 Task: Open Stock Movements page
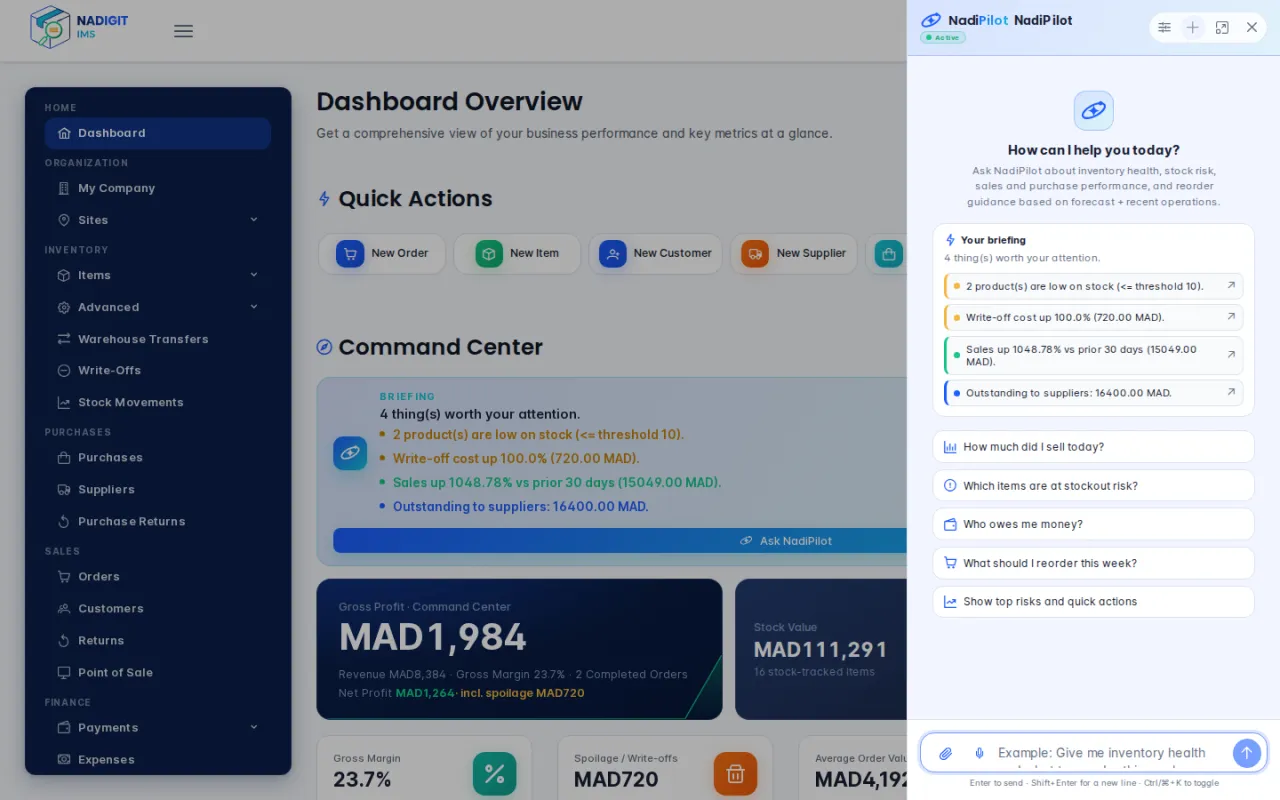pyautogui.click(x=158, y=402)
